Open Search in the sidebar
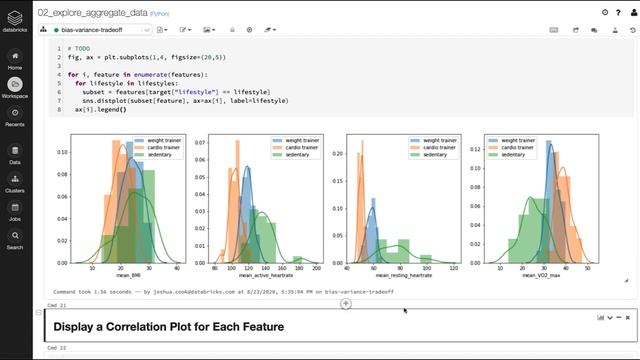 coord(15,240)
